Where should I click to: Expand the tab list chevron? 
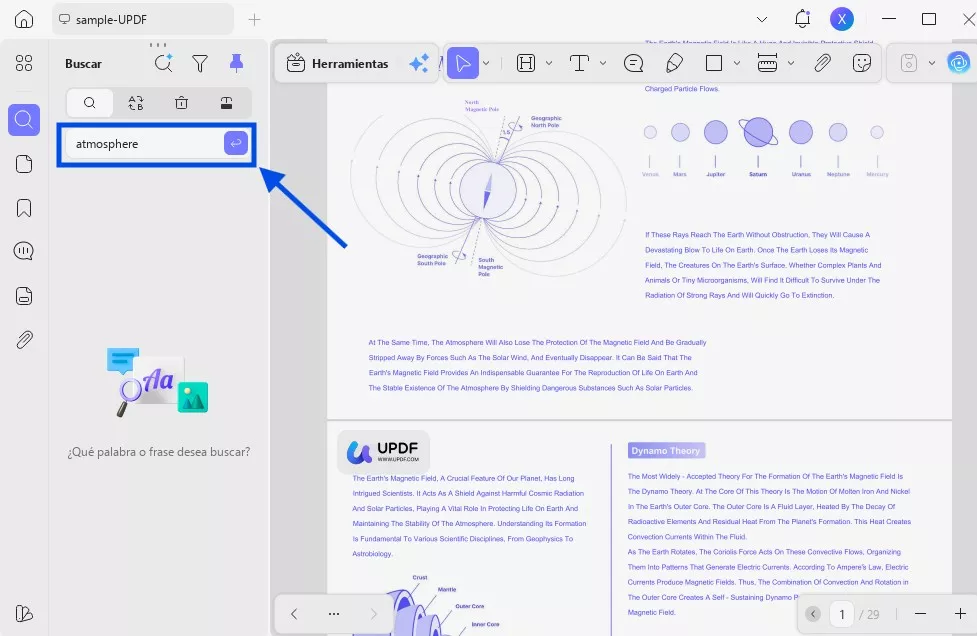click(761, 19)
